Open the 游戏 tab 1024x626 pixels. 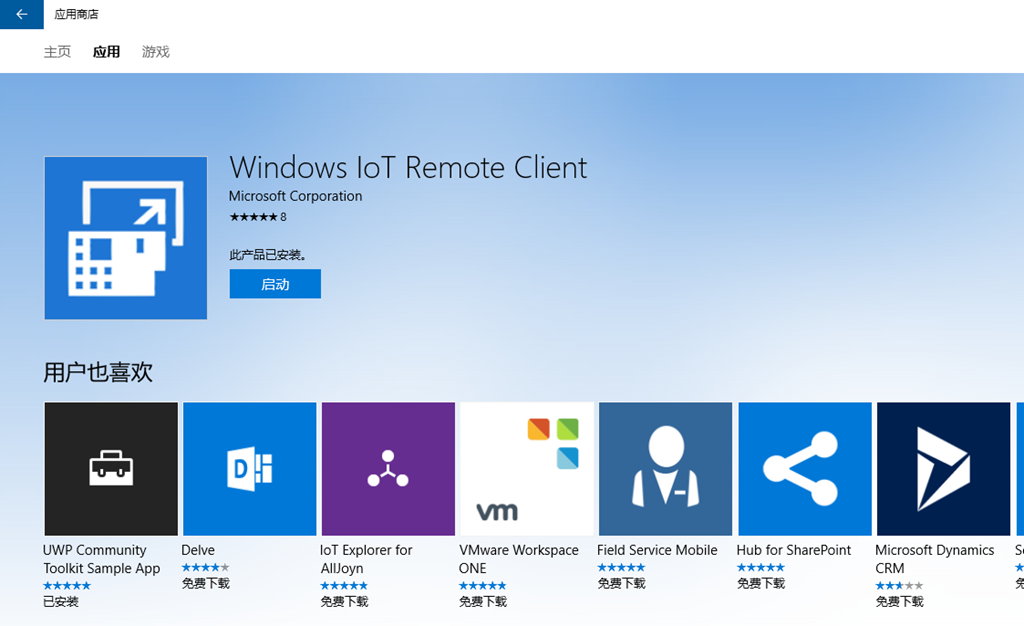155,52
